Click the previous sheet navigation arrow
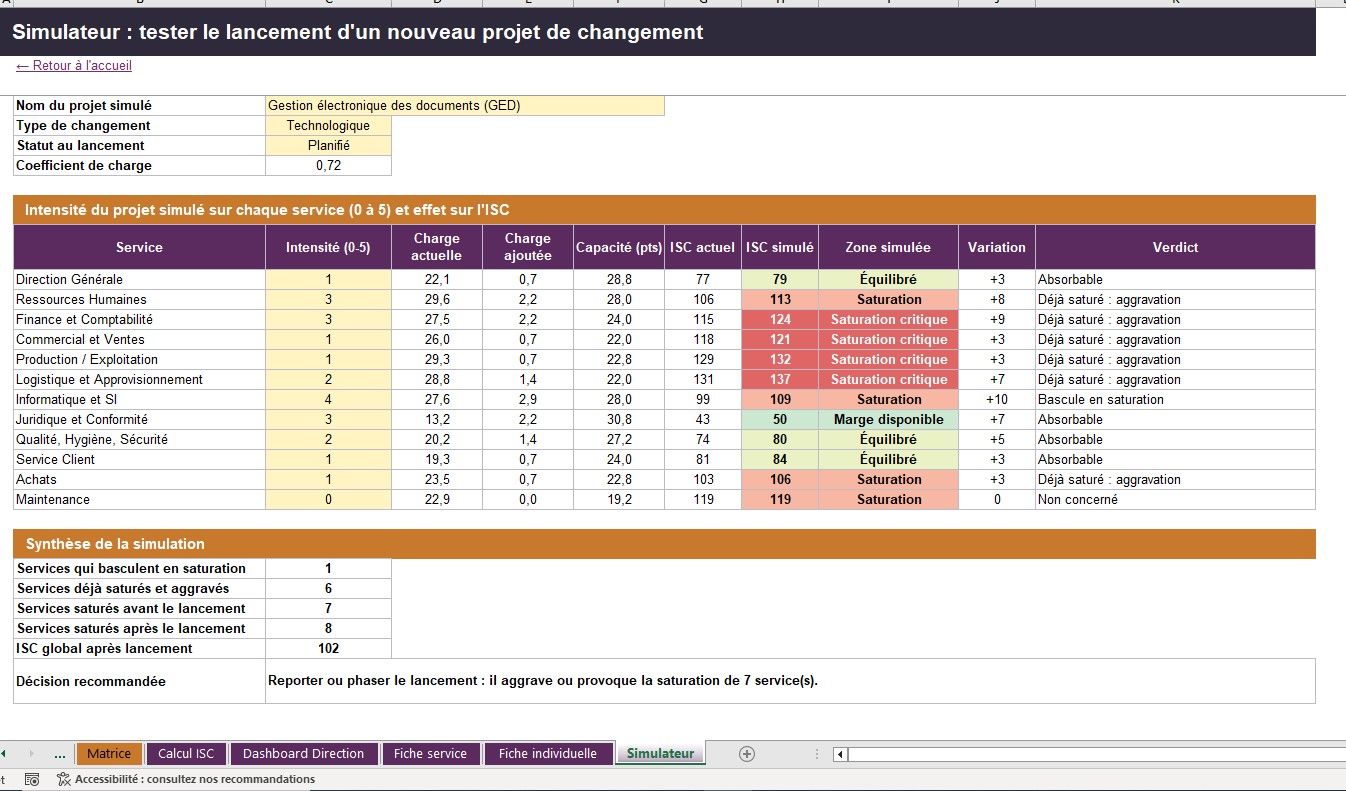The image size is (1346, 791). point(4,754)
